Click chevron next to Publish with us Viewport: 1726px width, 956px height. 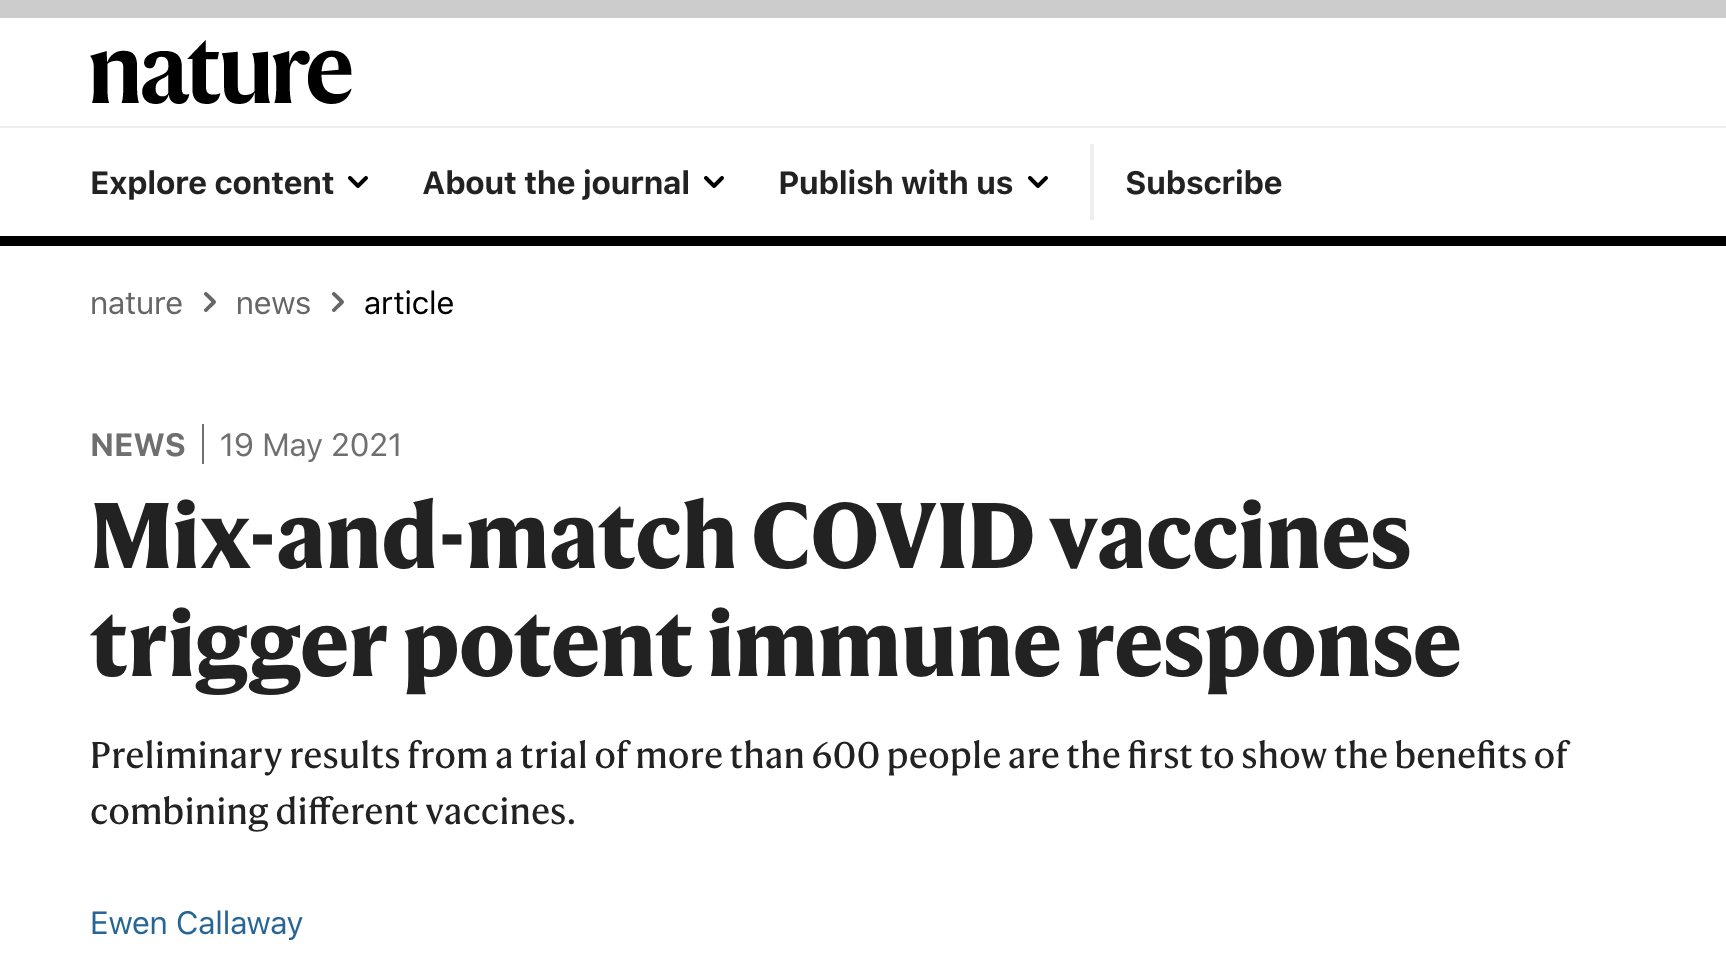pyautogui.click(x=1038, y=183)
